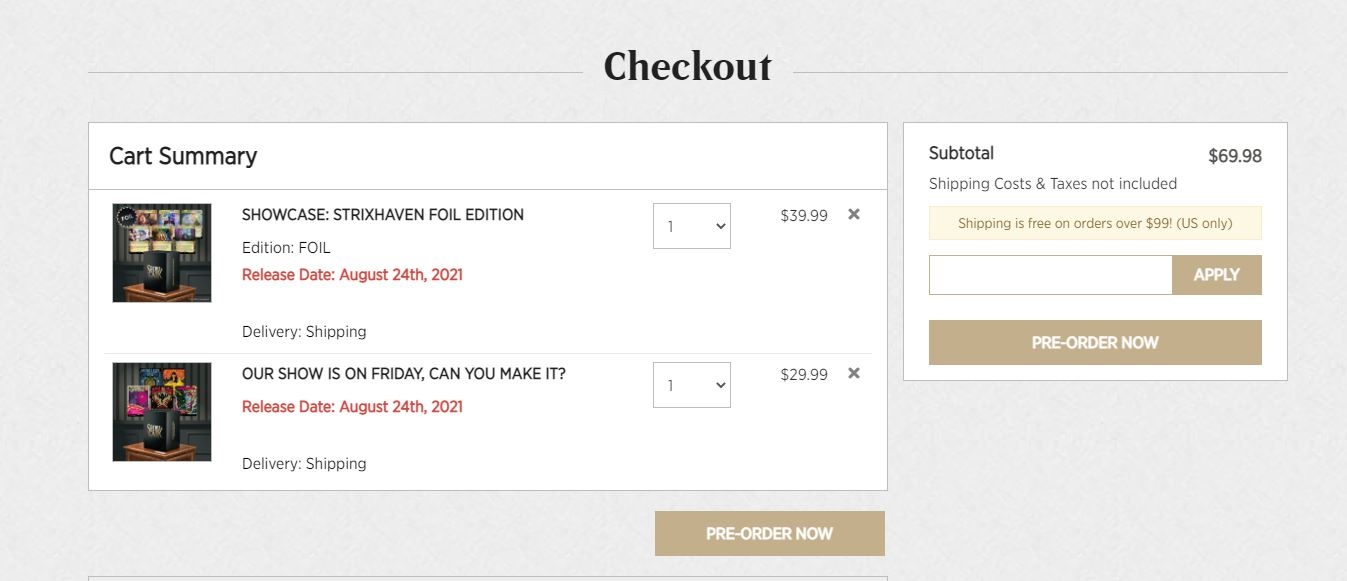
Task: Click the Edition: FOIL label
Action: pos(286,247)
